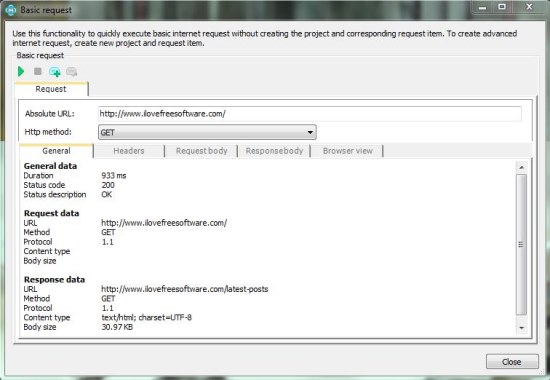The image size is (550, 380).
Task: Open the Request body tab
Action: pyautogui.click(x=202, y=151)
